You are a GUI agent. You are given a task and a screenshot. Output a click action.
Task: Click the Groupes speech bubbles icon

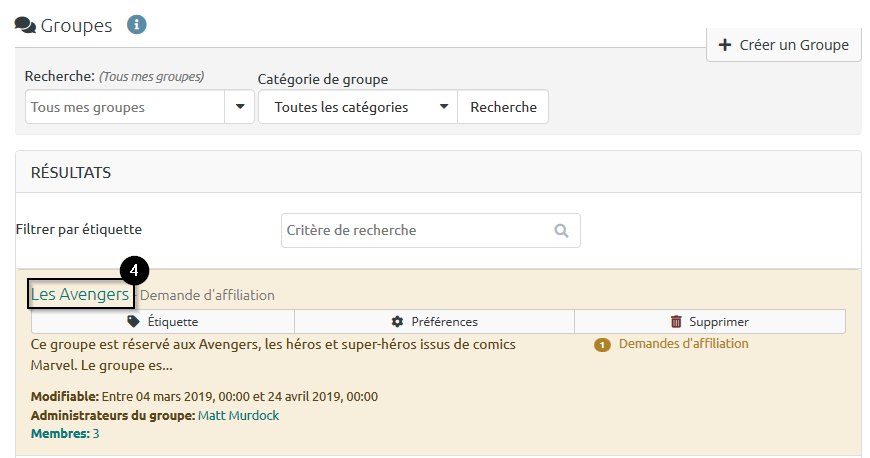point(25,25)
